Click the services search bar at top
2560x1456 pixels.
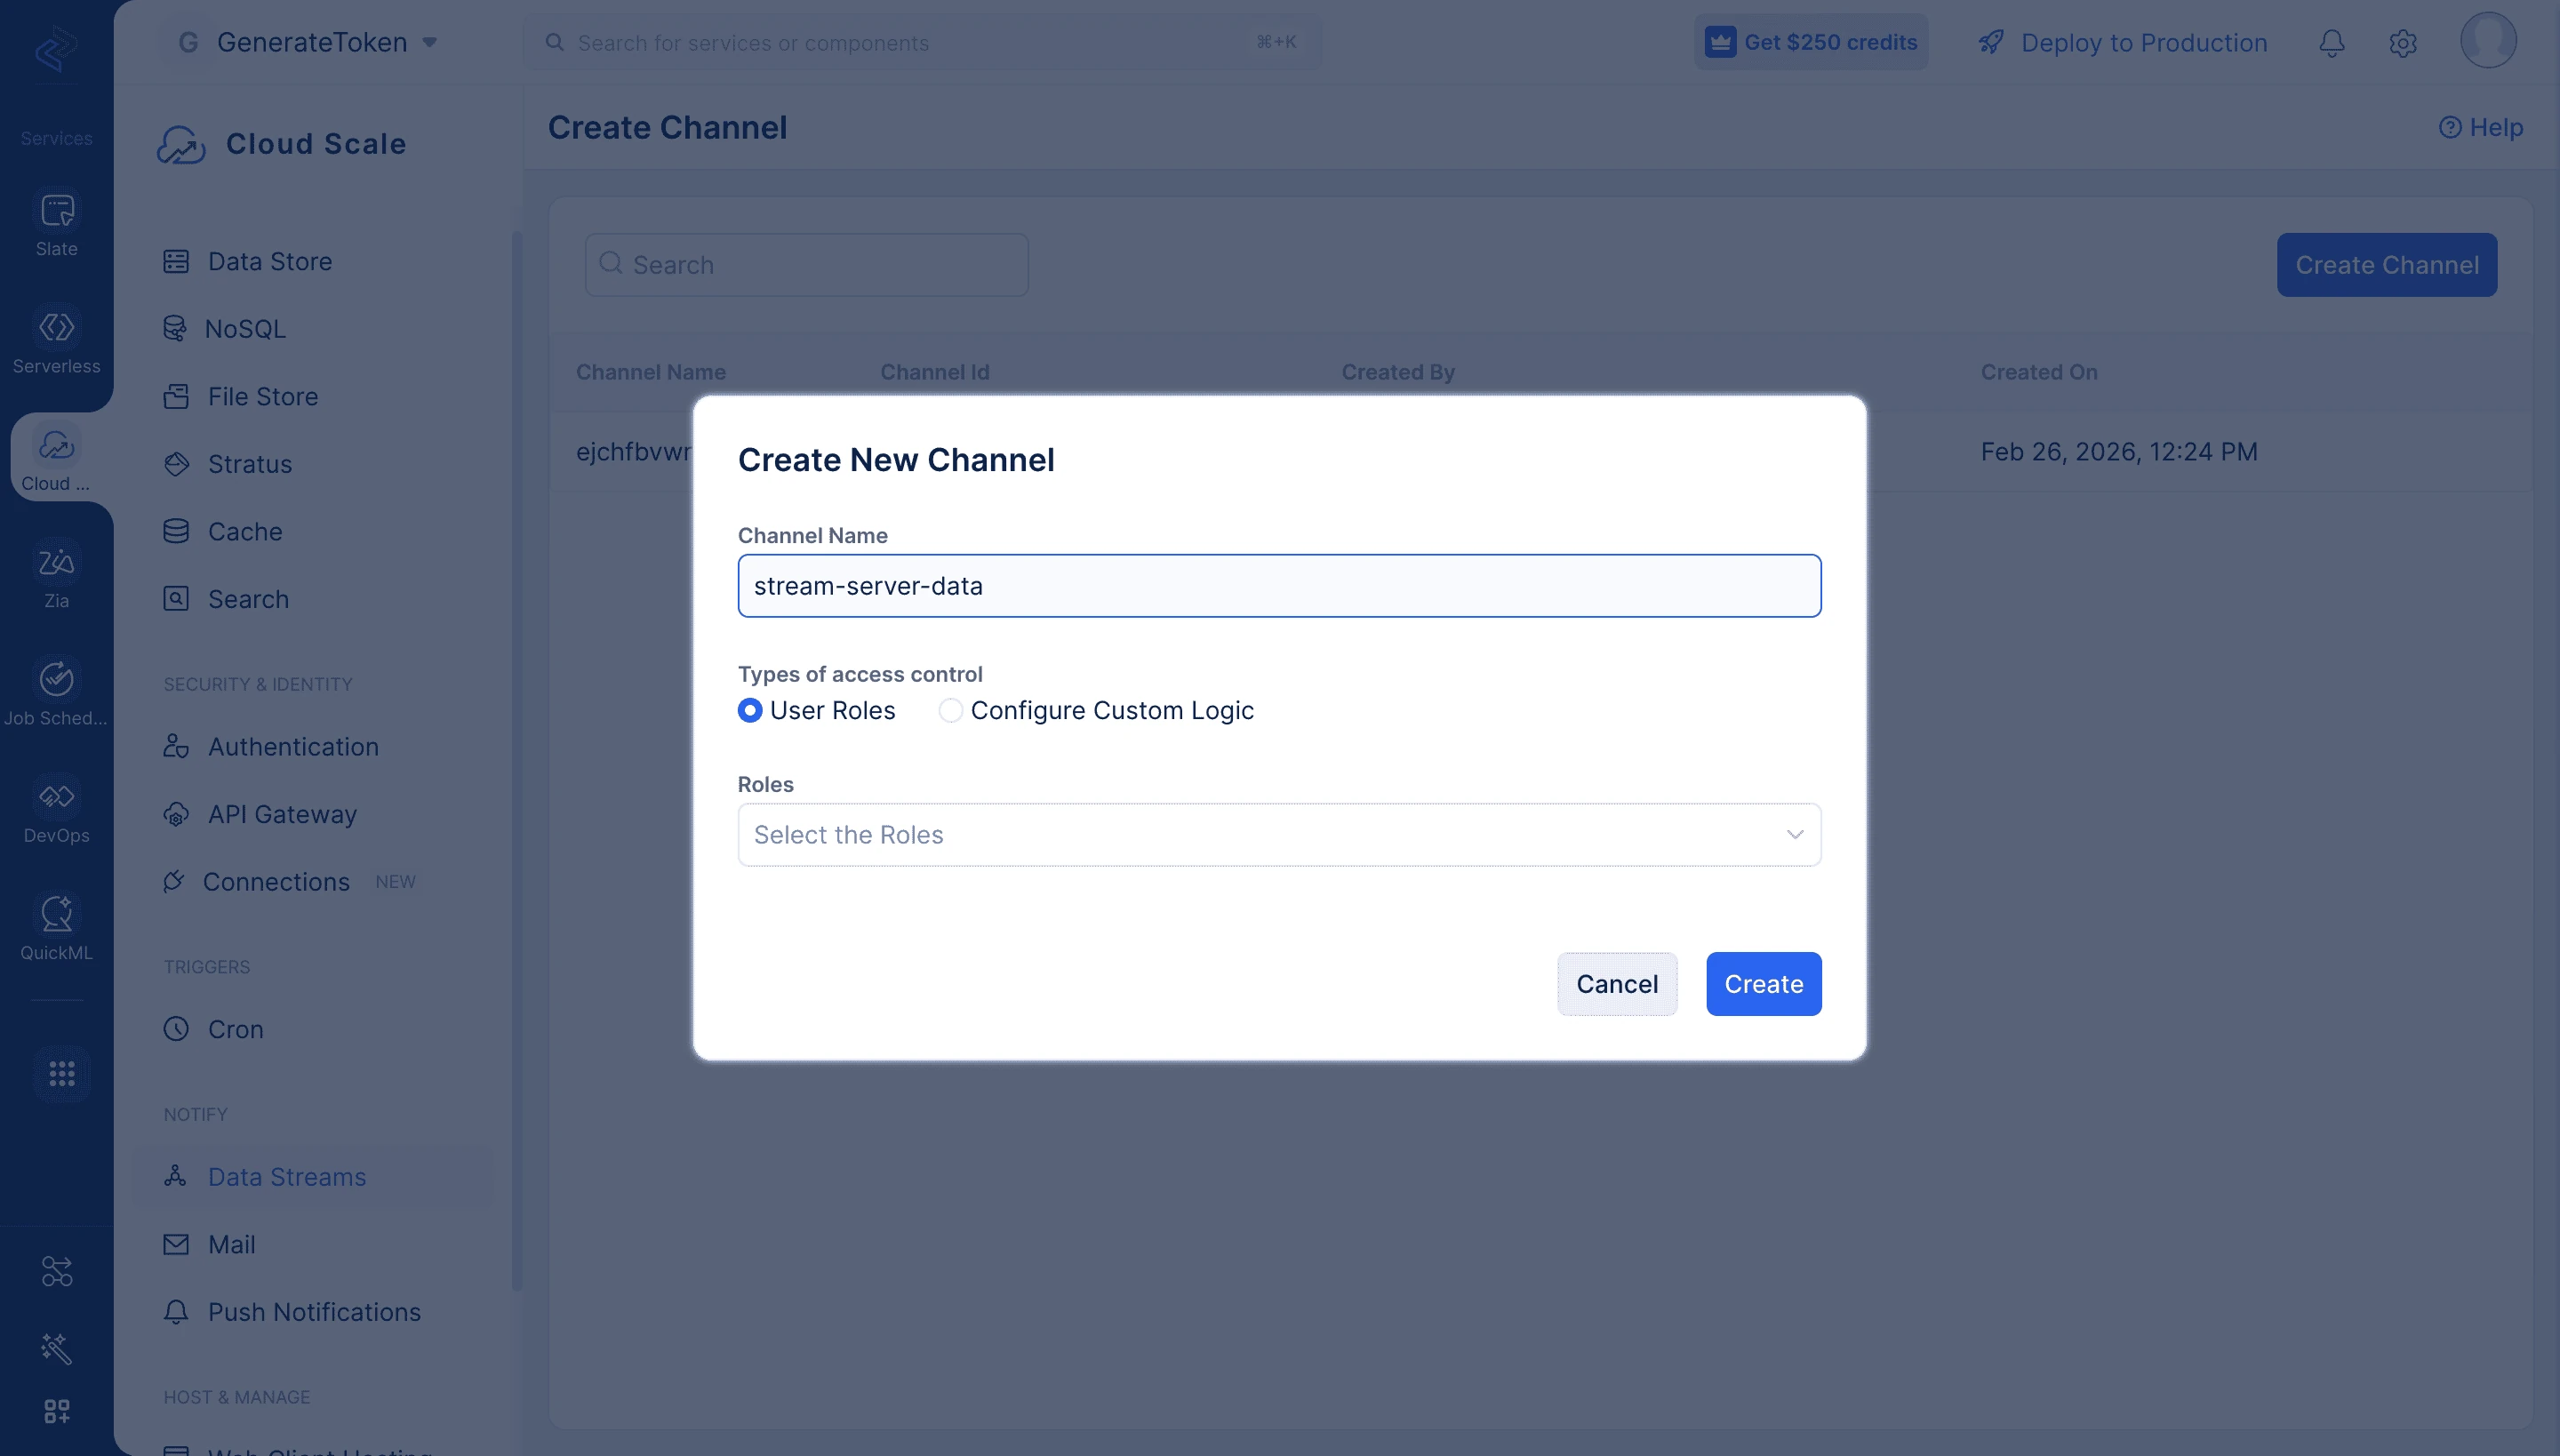(x=922, y=42)
